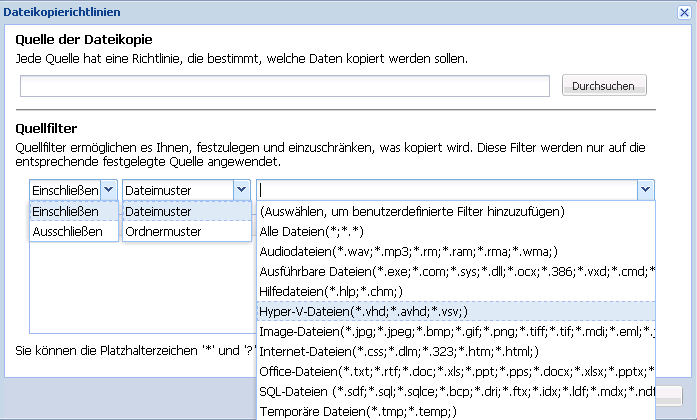Click the source path input field

(284, 86)
